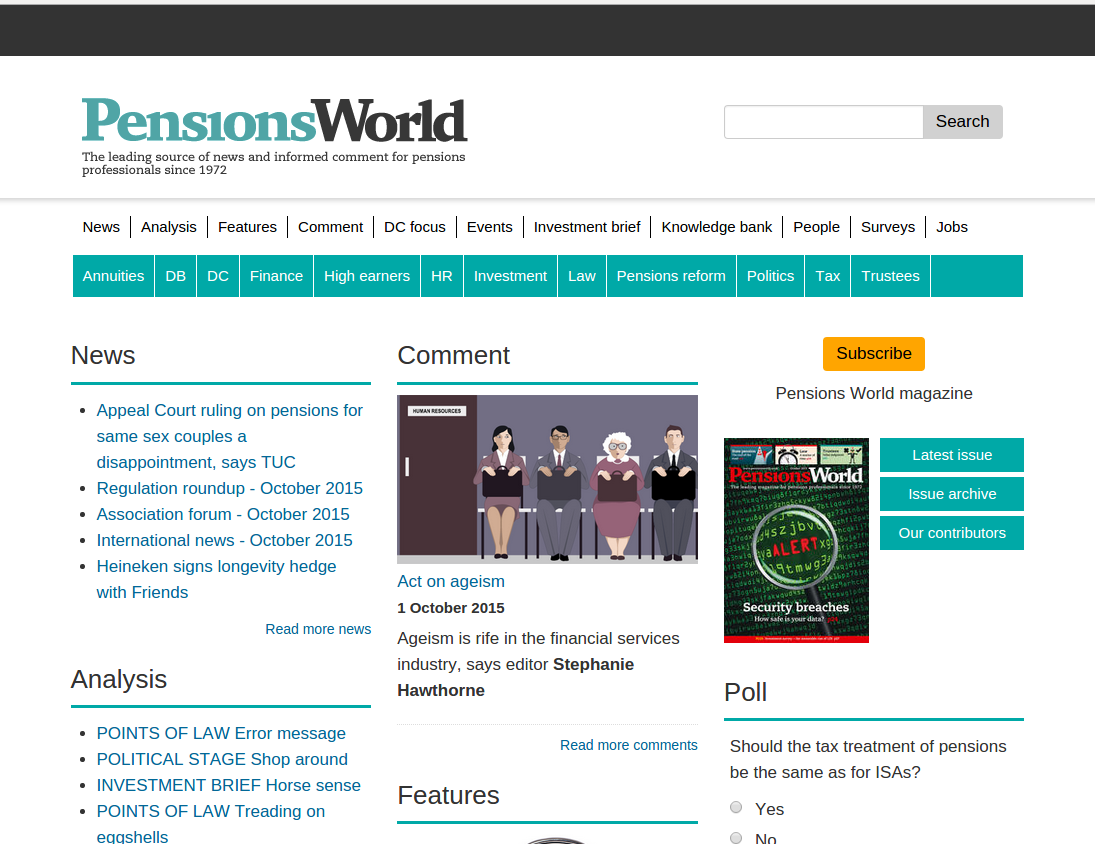
Task: Select the Annuities topic tab
Action: point(113,276)
